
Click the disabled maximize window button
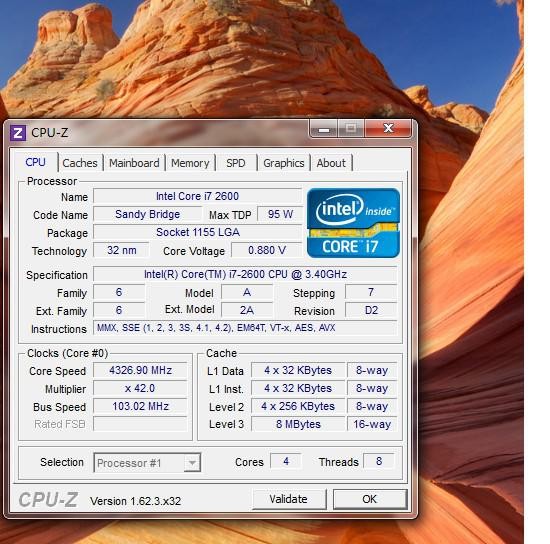pyautogui.click(x=351, y=128)
